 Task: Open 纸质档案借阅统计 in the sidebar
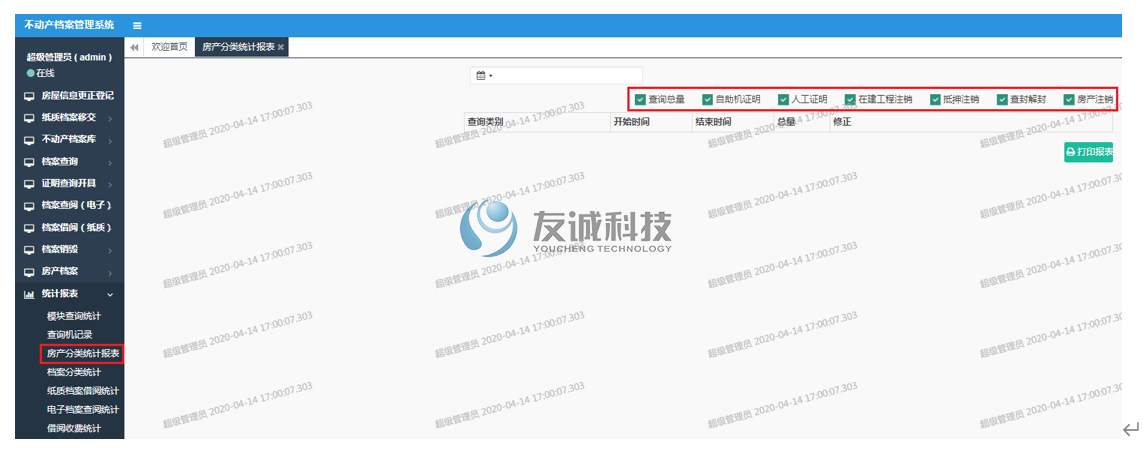82,391
